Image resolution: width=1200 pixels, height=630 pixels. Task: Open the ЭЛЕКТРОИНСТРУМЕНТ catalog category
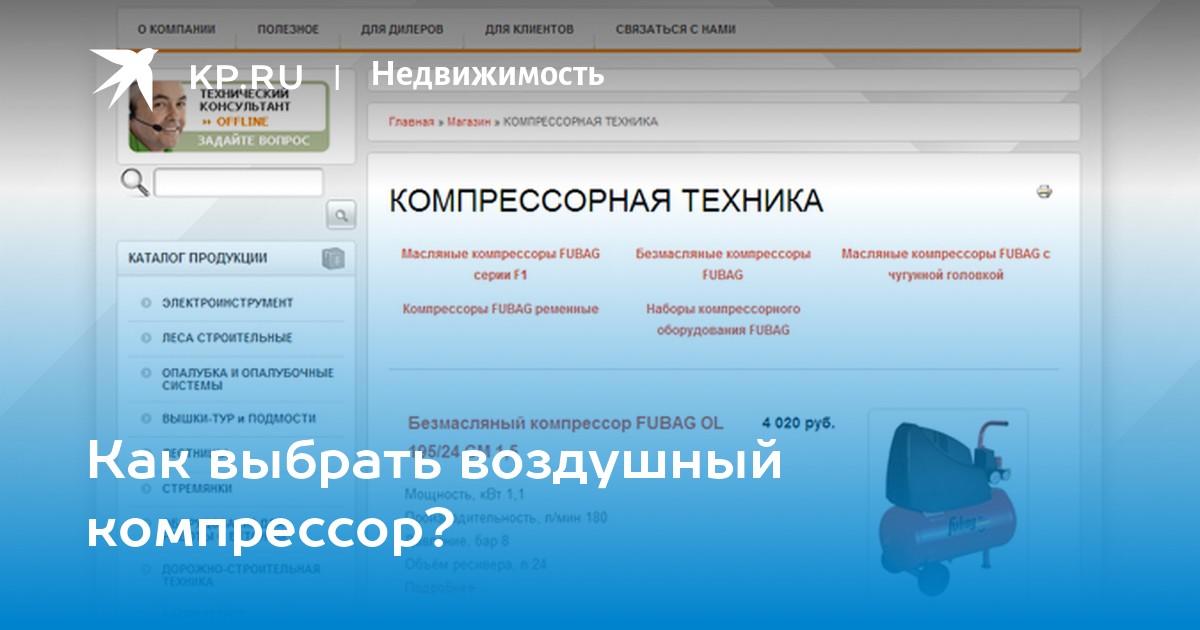[228, 303]
